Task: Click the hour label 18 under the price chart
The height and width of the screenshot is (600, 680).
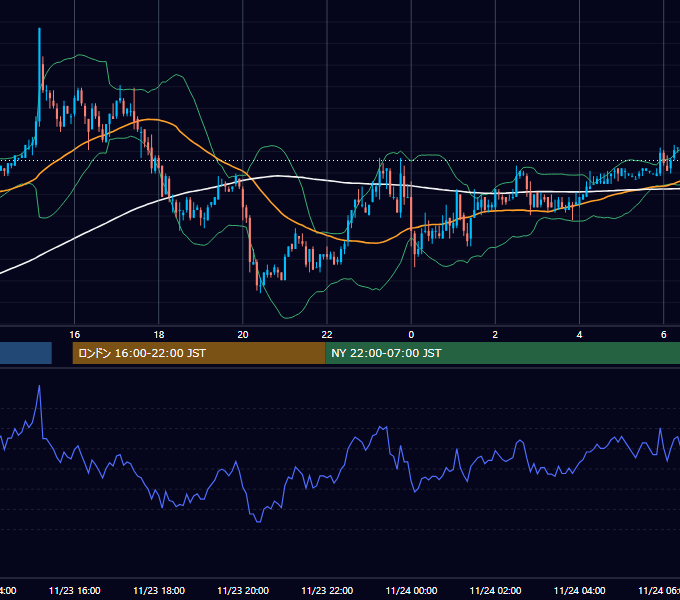Action: click(159, 334)
